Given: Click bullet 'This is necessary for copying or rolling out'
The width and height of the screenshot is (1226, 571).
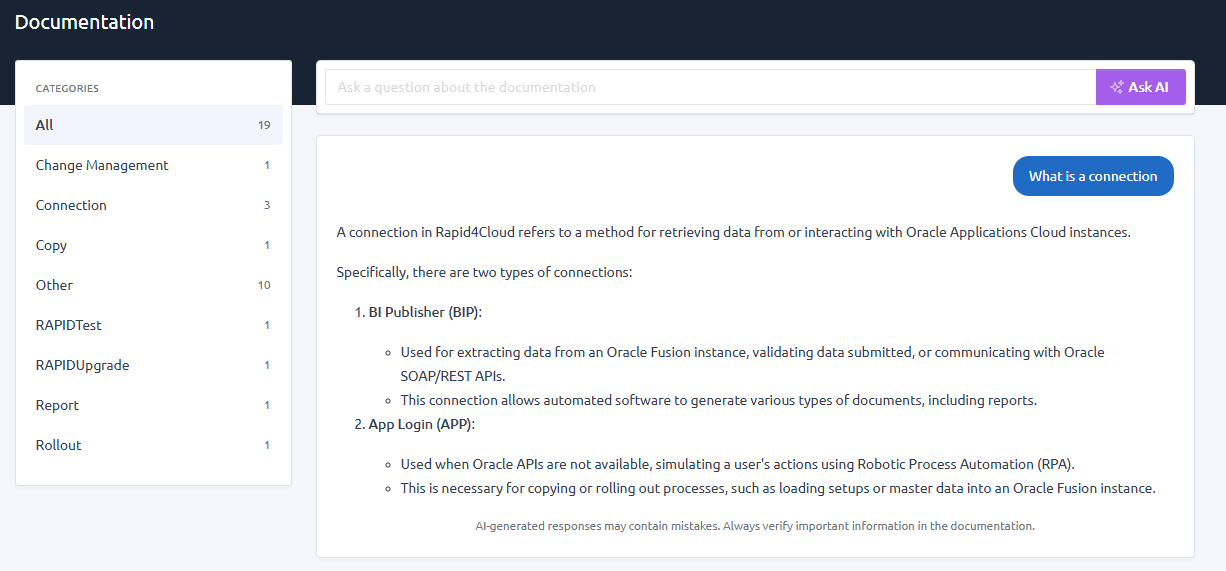Looking at the screenshot, I should pos(778,488).
